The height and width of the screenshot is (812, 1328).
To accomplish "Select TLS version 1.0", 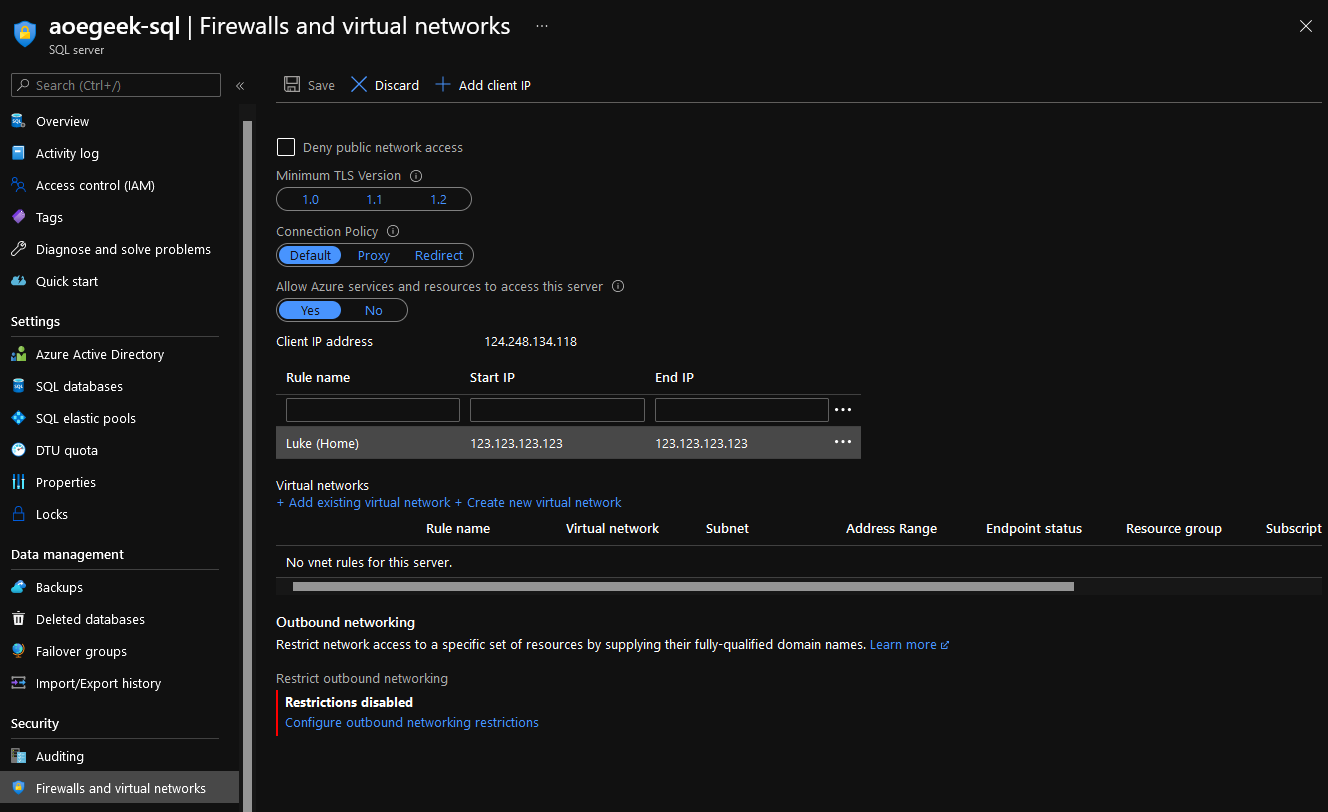I will [311, 199].
